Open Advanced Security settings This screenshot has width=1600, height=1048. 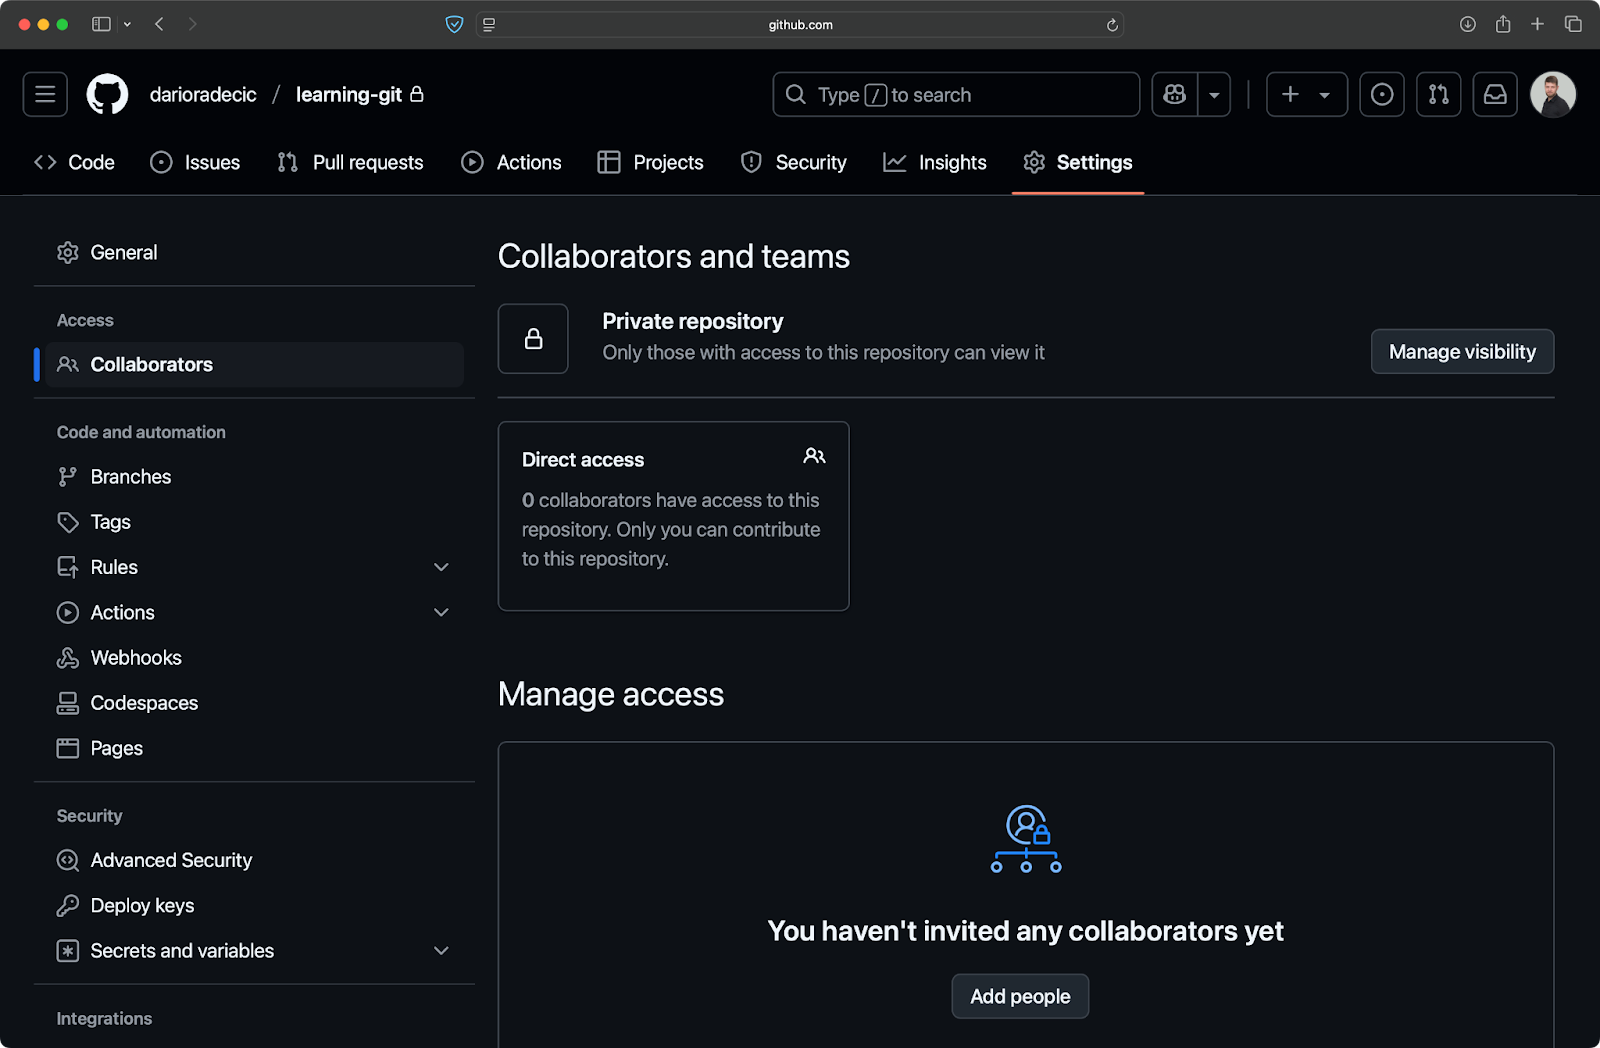click(x=254, y=860)
